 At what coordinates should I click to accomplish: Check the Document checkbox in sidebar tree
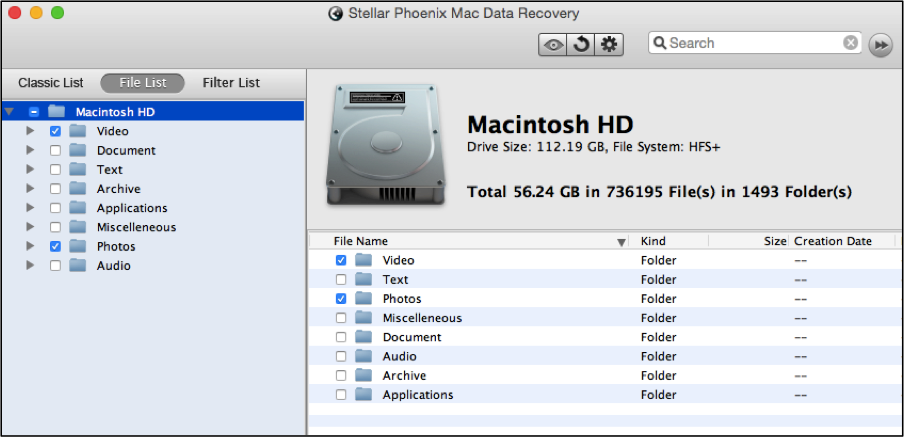55,150
